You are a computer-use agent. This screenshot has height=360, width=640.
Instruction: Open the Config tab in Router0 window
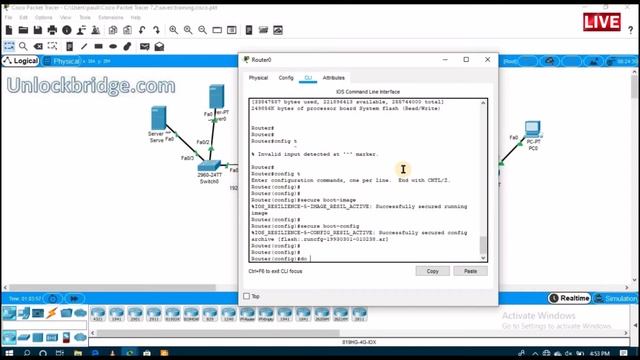tap(286, 78)
